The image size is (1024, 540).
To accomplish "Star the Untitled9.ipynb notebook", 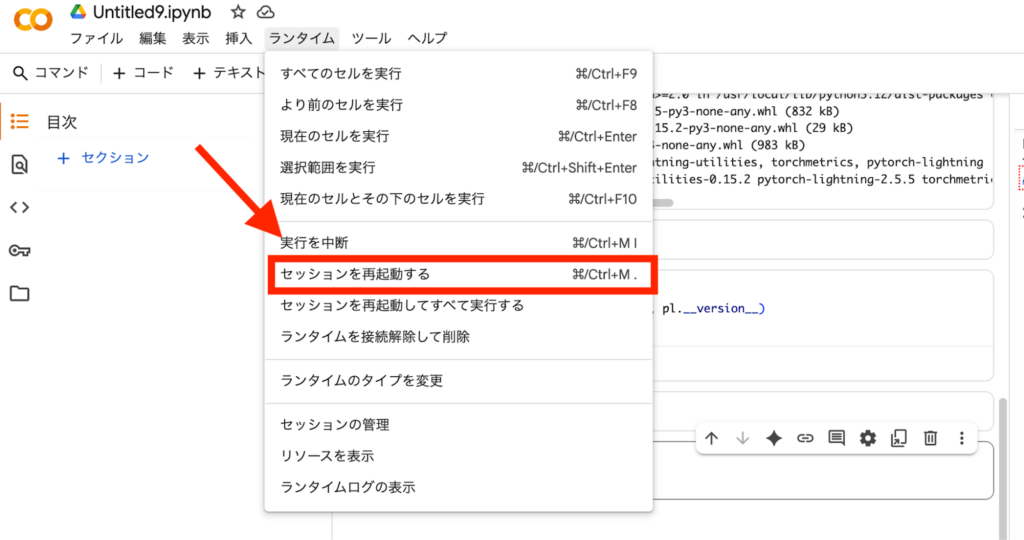I will (x=237, y=13).
